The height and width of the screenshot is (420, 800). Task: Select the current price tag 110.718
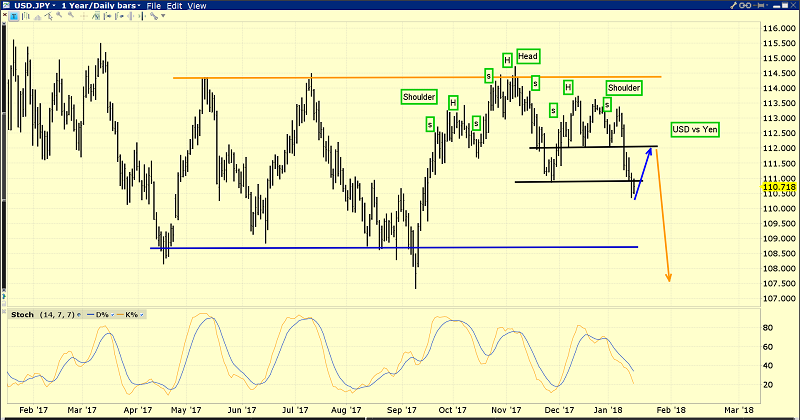(x=778, y=187)
